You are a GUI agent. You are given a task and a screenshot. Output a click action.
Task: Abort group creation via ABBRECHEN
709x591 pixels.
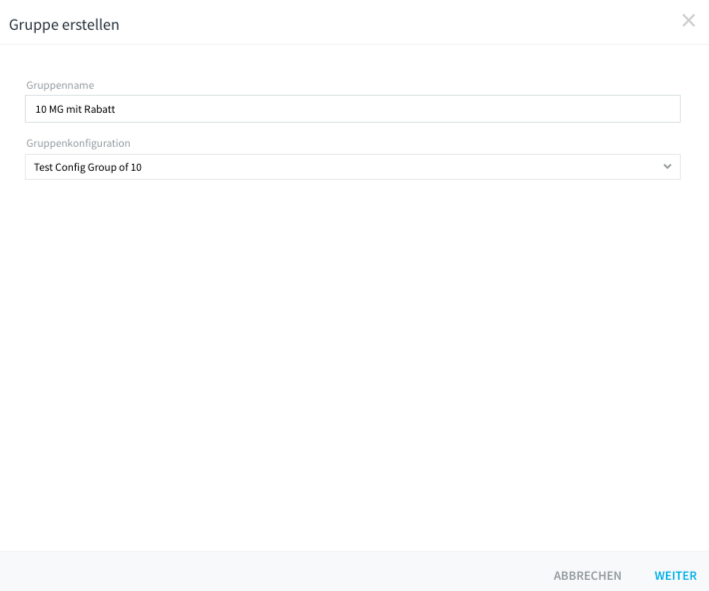tap(587, 576)
